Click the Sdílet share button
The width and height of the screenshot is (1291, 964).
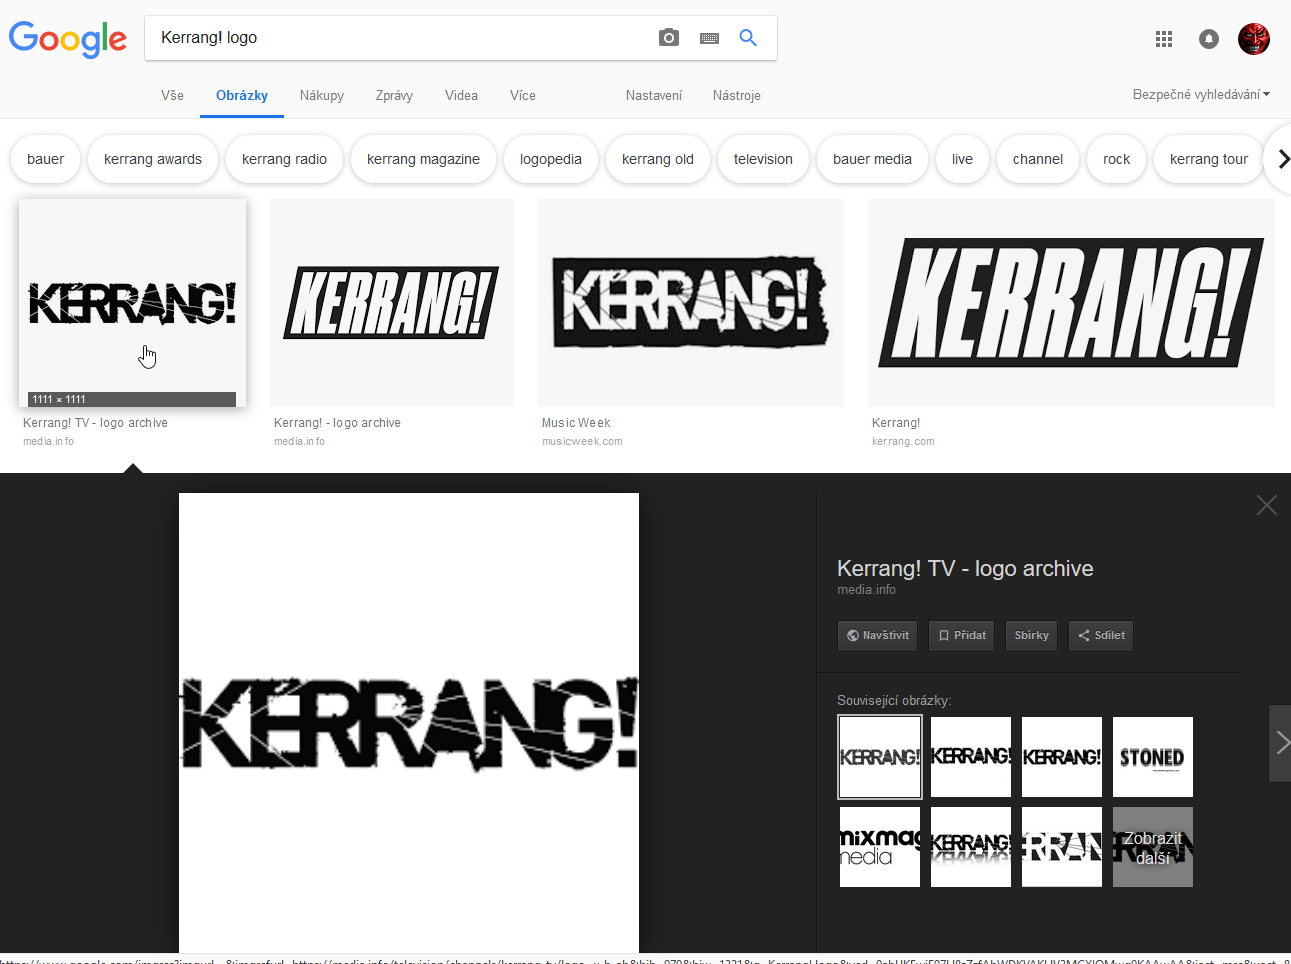(1100, 635)
